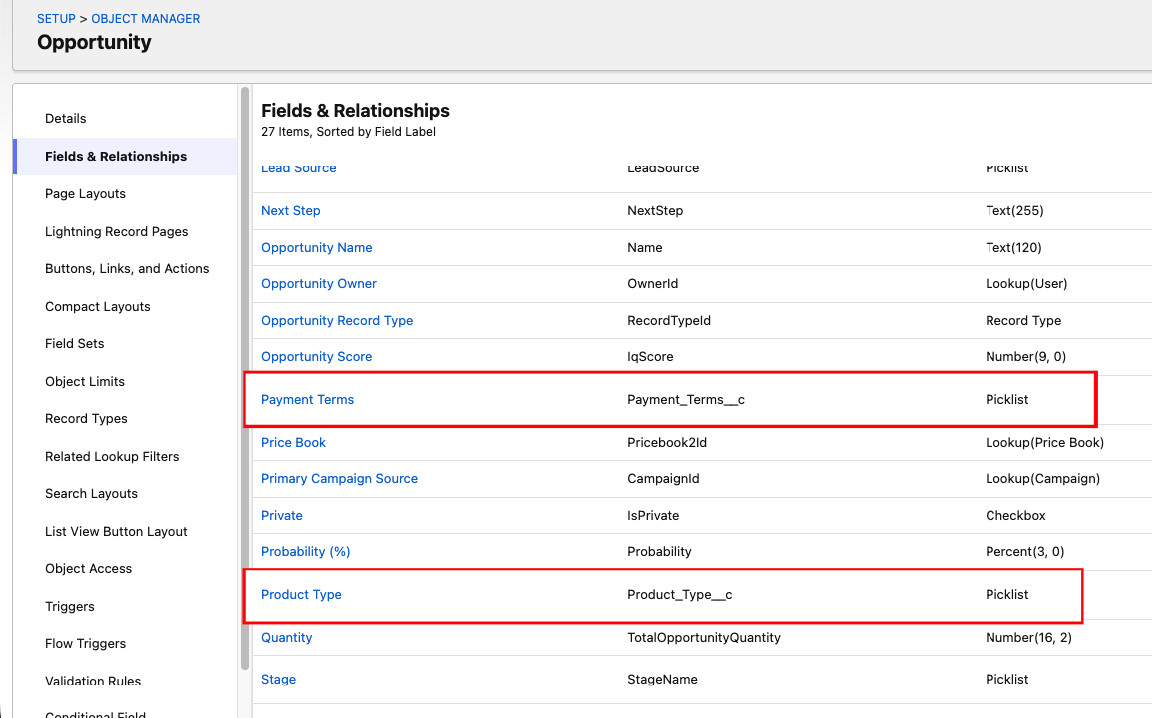Open the Next Step field
Screen dimensions: 1152x718
click(x=290, y=210)
